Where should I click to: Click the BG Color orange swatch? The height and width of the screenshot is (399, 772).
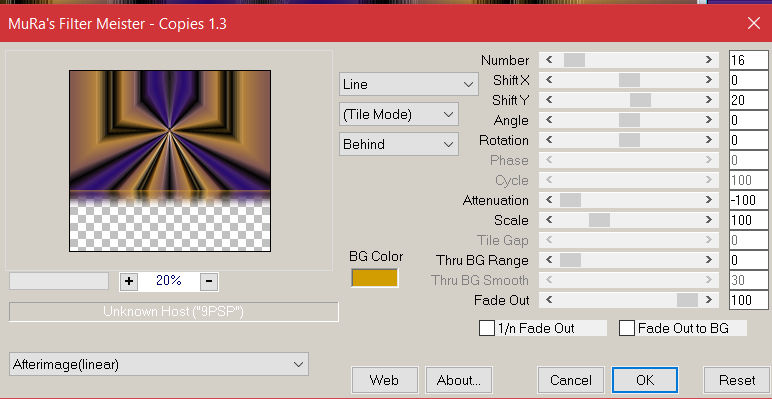(x=375, y=278)
